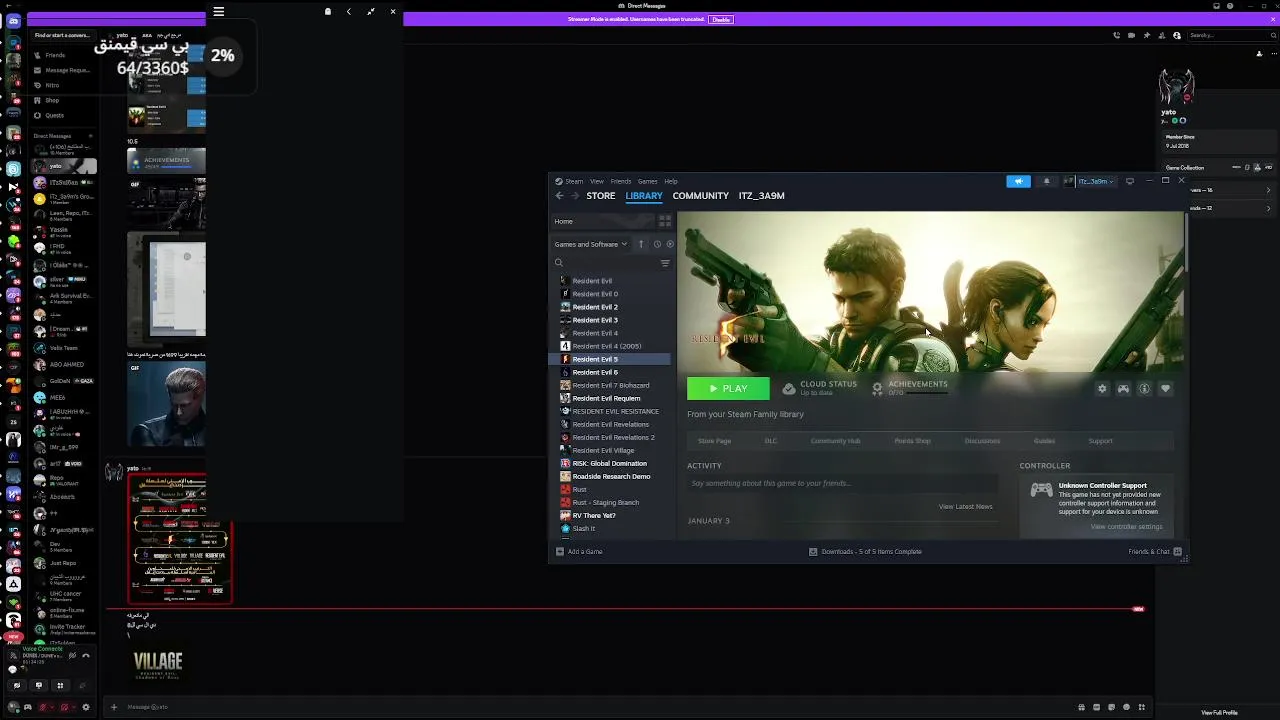Click Disable in Discord streamer mode banner
The height and width of the screenshot is (720, 1280).
point(720,19)
